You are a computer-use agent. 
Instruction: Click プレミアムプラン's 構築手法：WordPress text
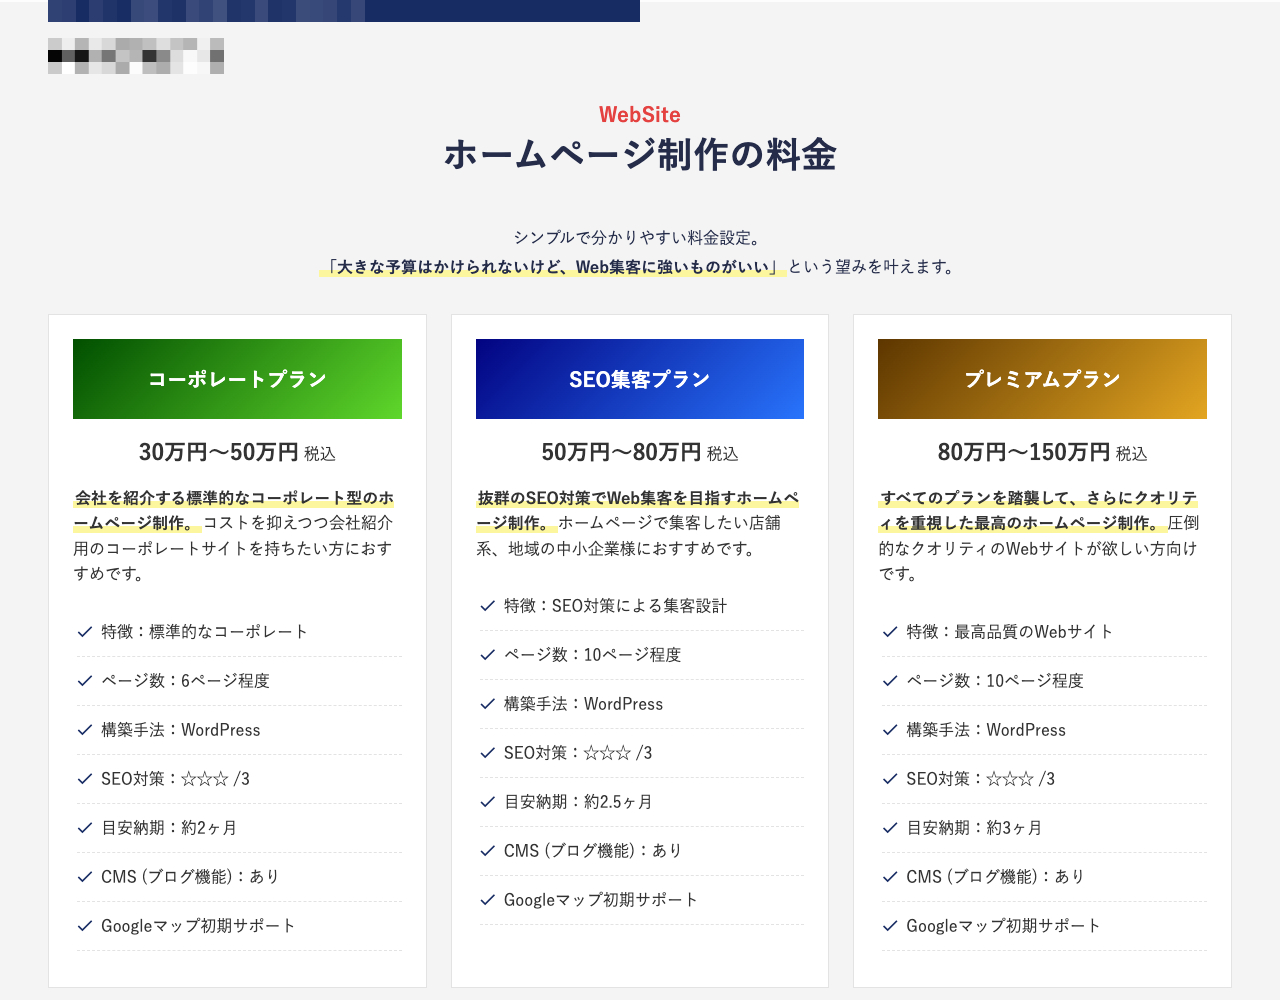pos(986,730)
